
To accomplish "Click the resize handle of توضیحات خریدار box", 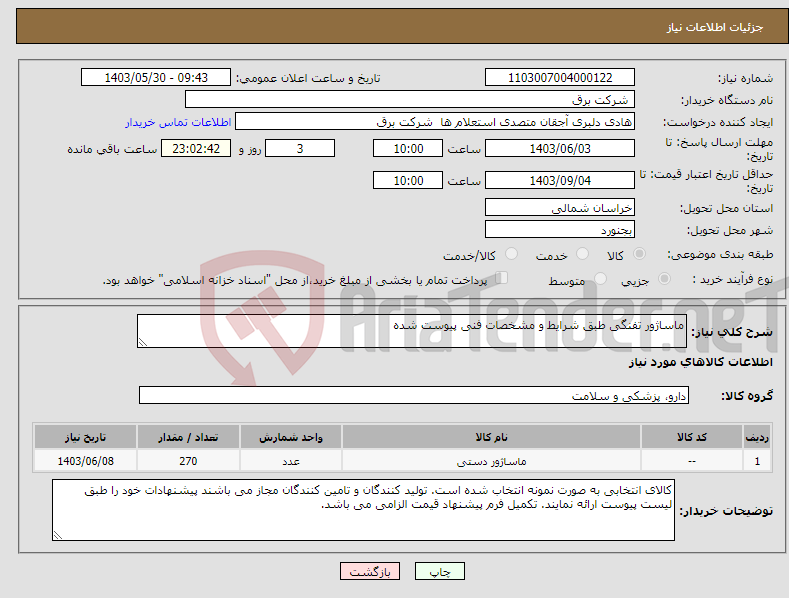I will click(x=58, y=535).
